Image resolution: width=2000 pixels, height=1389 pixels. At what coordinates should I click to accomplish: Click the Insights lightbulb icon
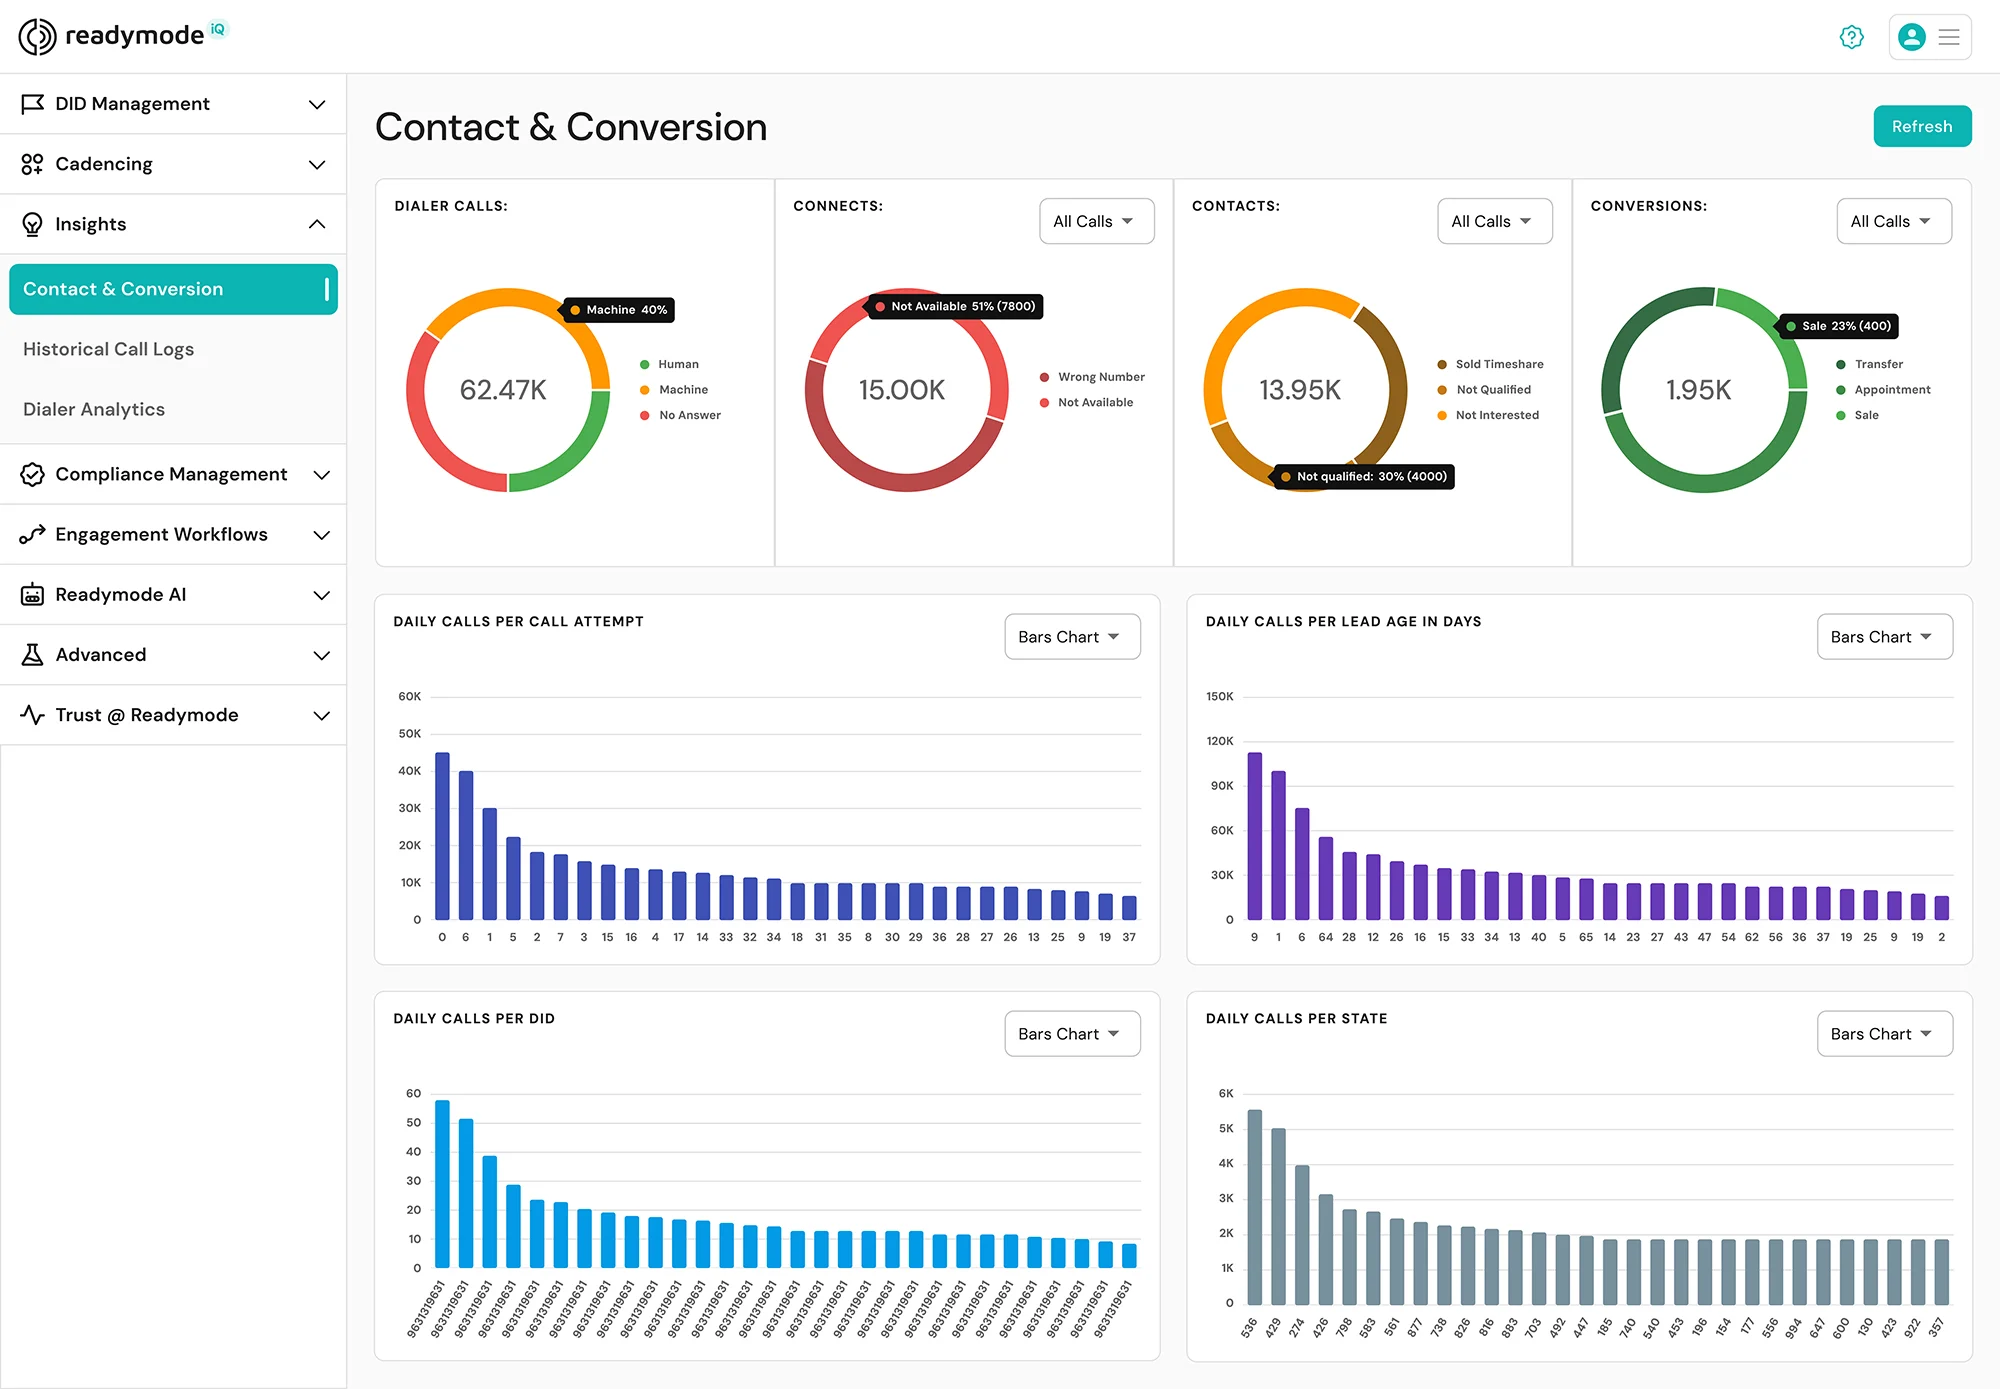pos(32,224)
